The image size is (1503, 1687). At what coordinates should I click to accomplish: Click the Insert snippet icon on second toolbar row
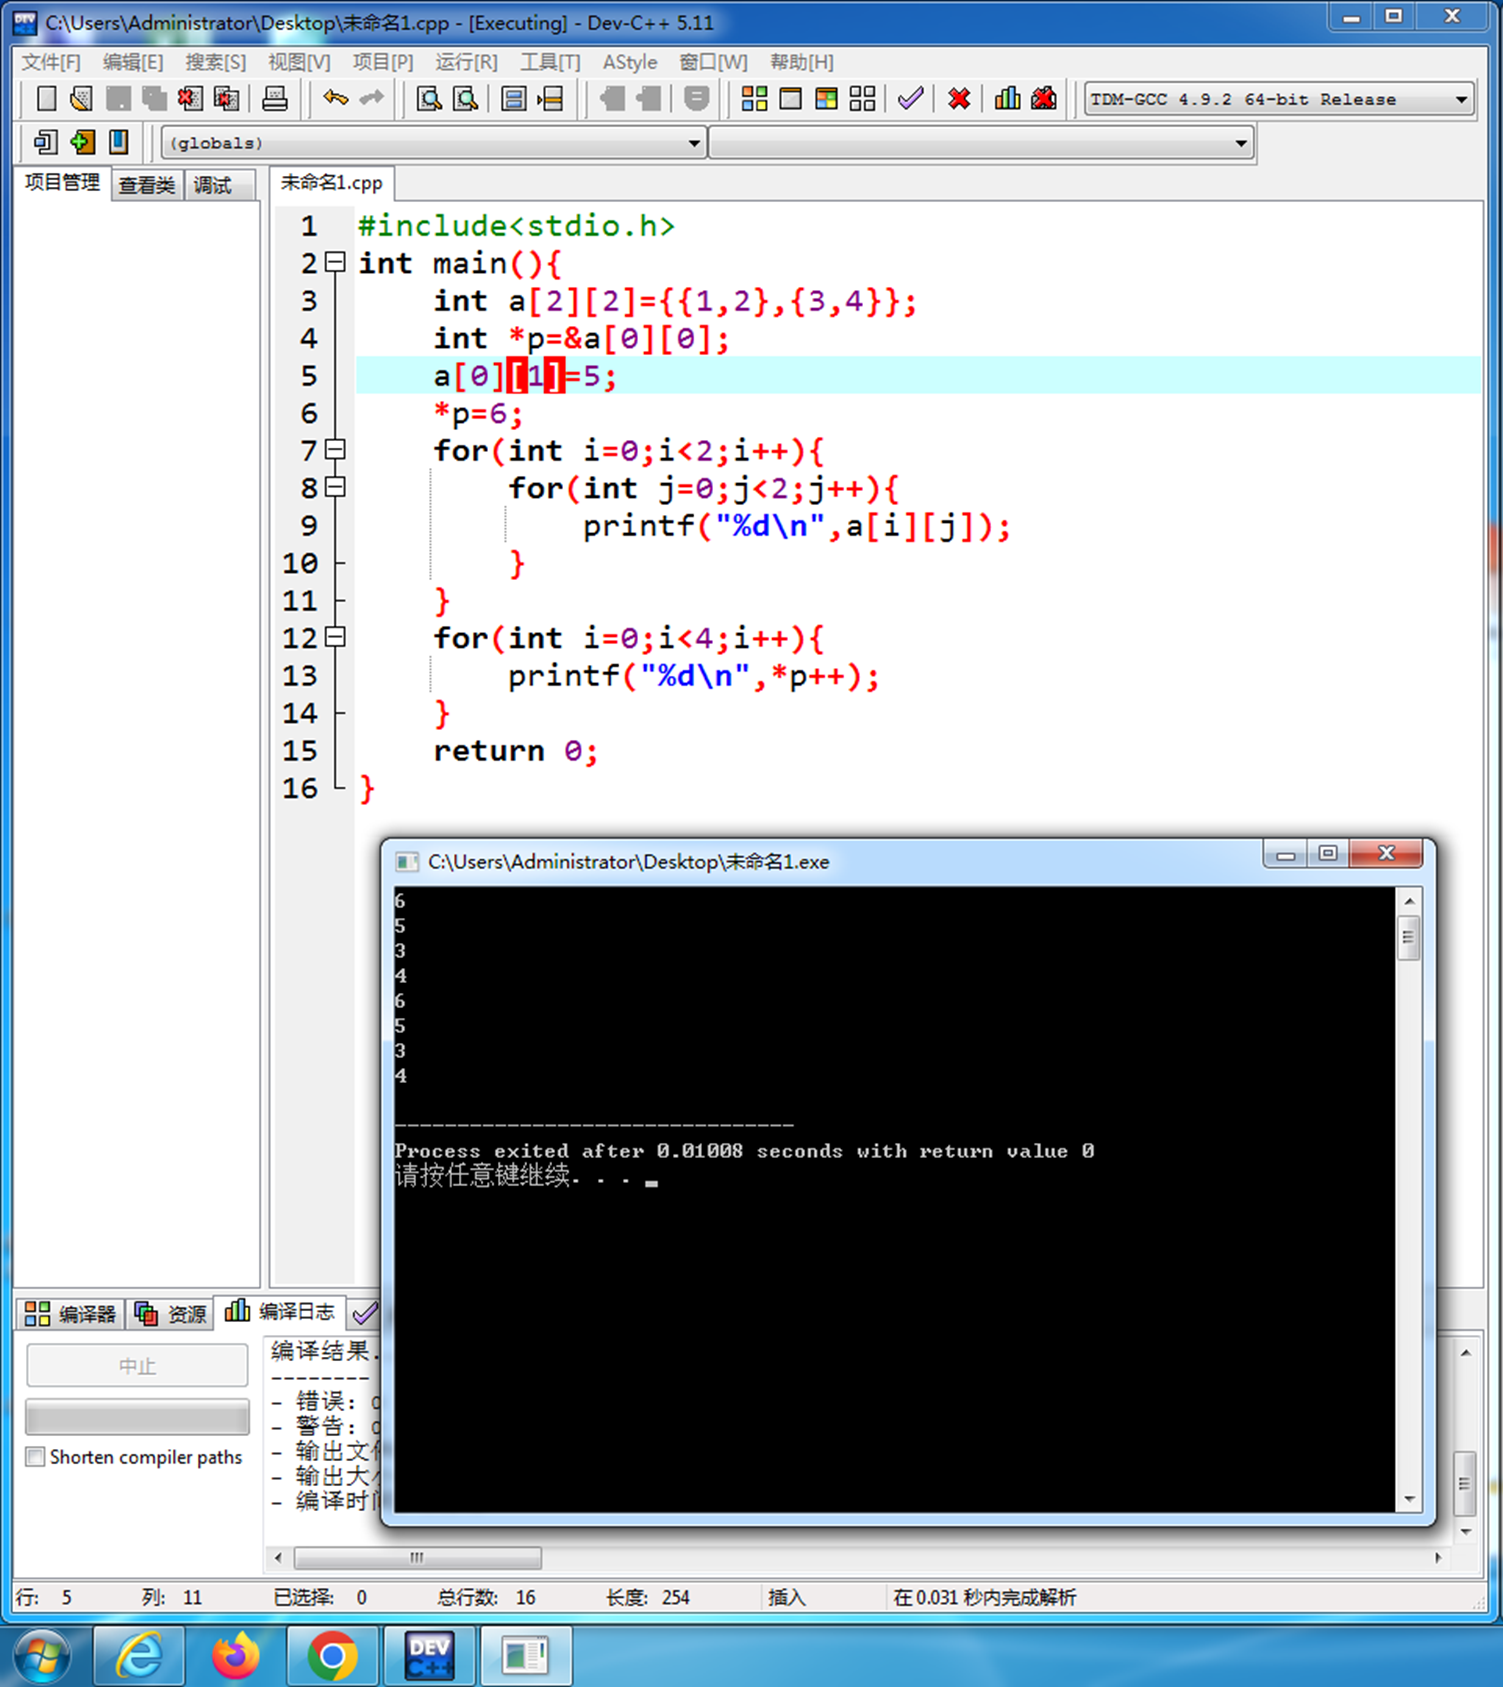coord(45,142)
